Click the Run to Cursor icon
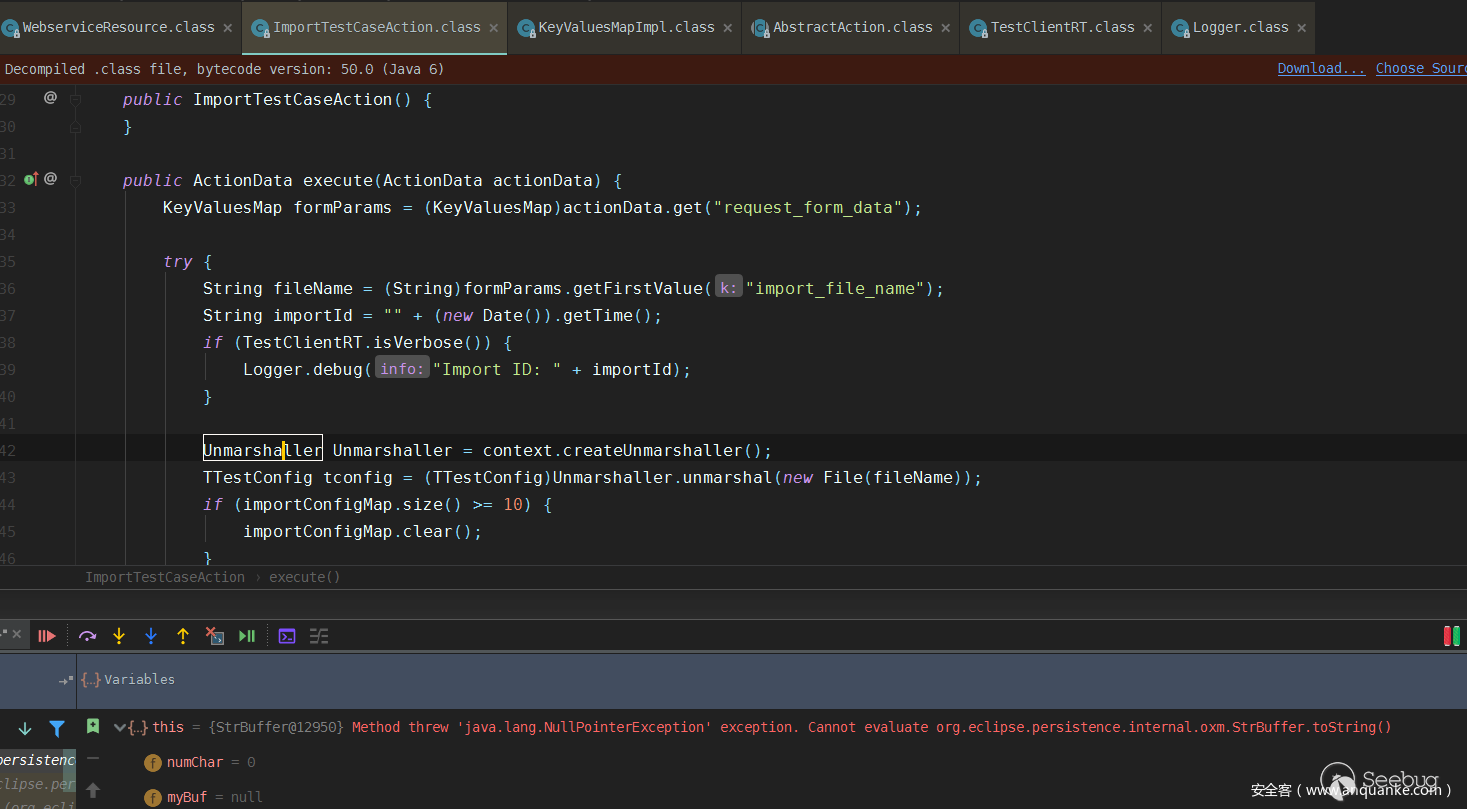1467x809 pixels. (x=247, y=636)
